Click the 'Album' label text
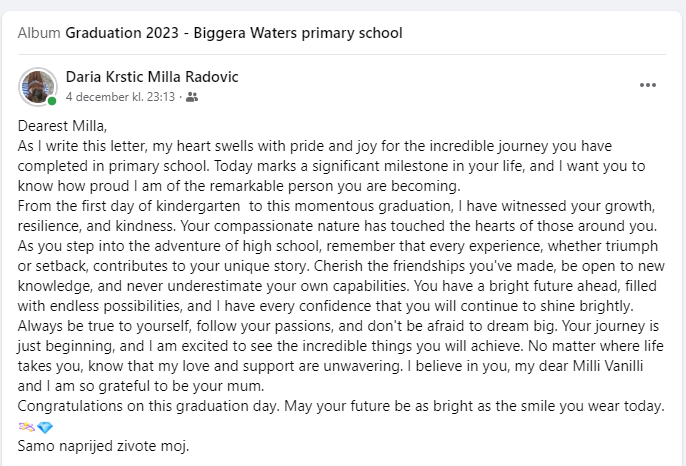Screen dimensions: 686x466 [39, 33]
